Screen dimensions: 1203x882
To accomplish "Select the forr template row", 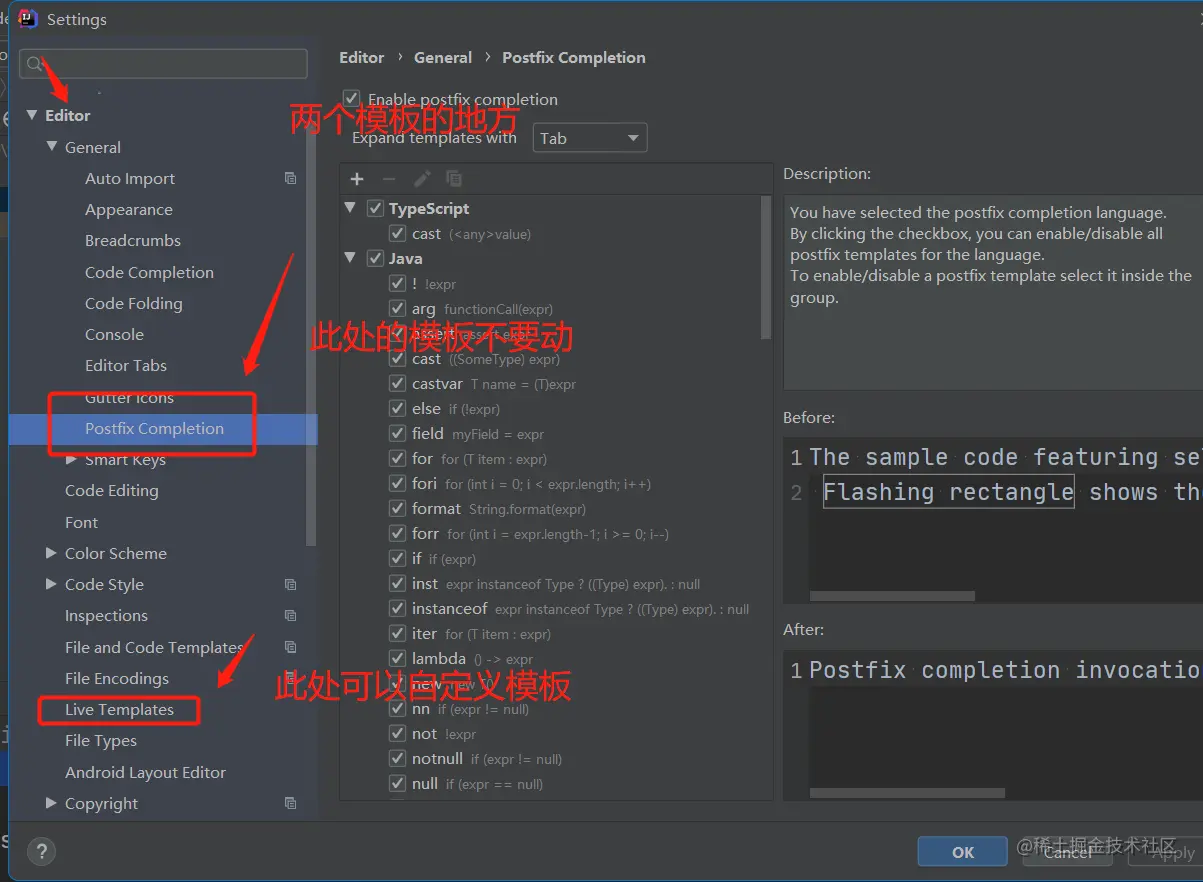I will point(555,533).
